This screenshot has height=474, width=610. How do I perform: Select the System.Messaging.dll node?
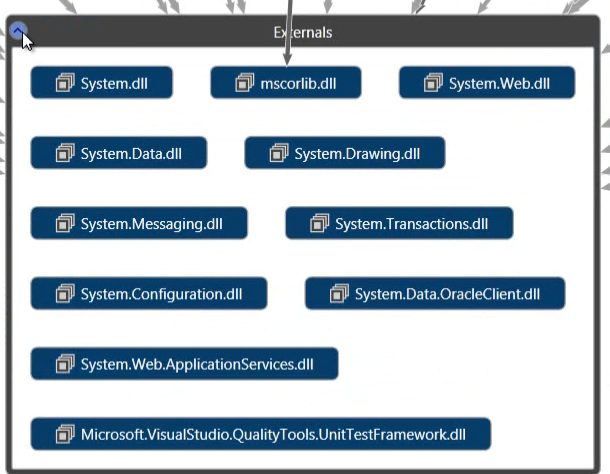[139, 223]
